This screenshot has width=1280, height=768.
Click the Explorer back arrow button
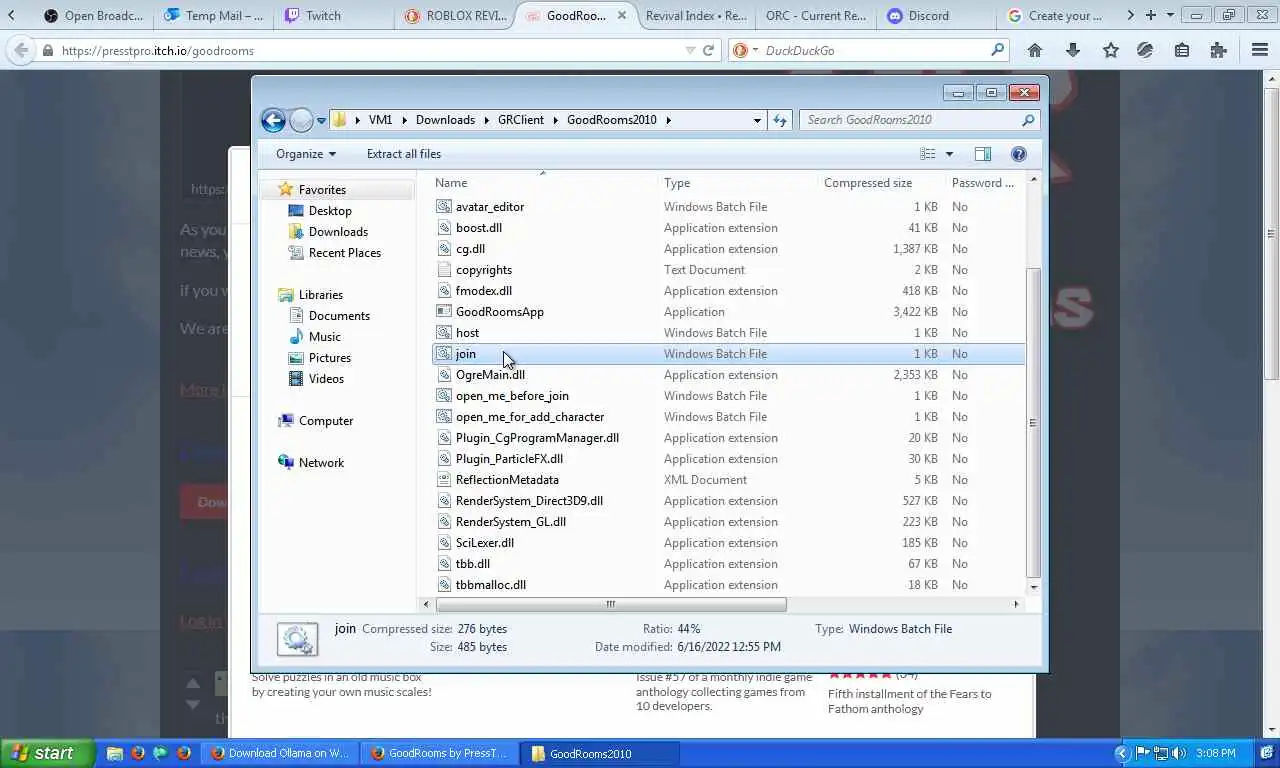[273, 120]
